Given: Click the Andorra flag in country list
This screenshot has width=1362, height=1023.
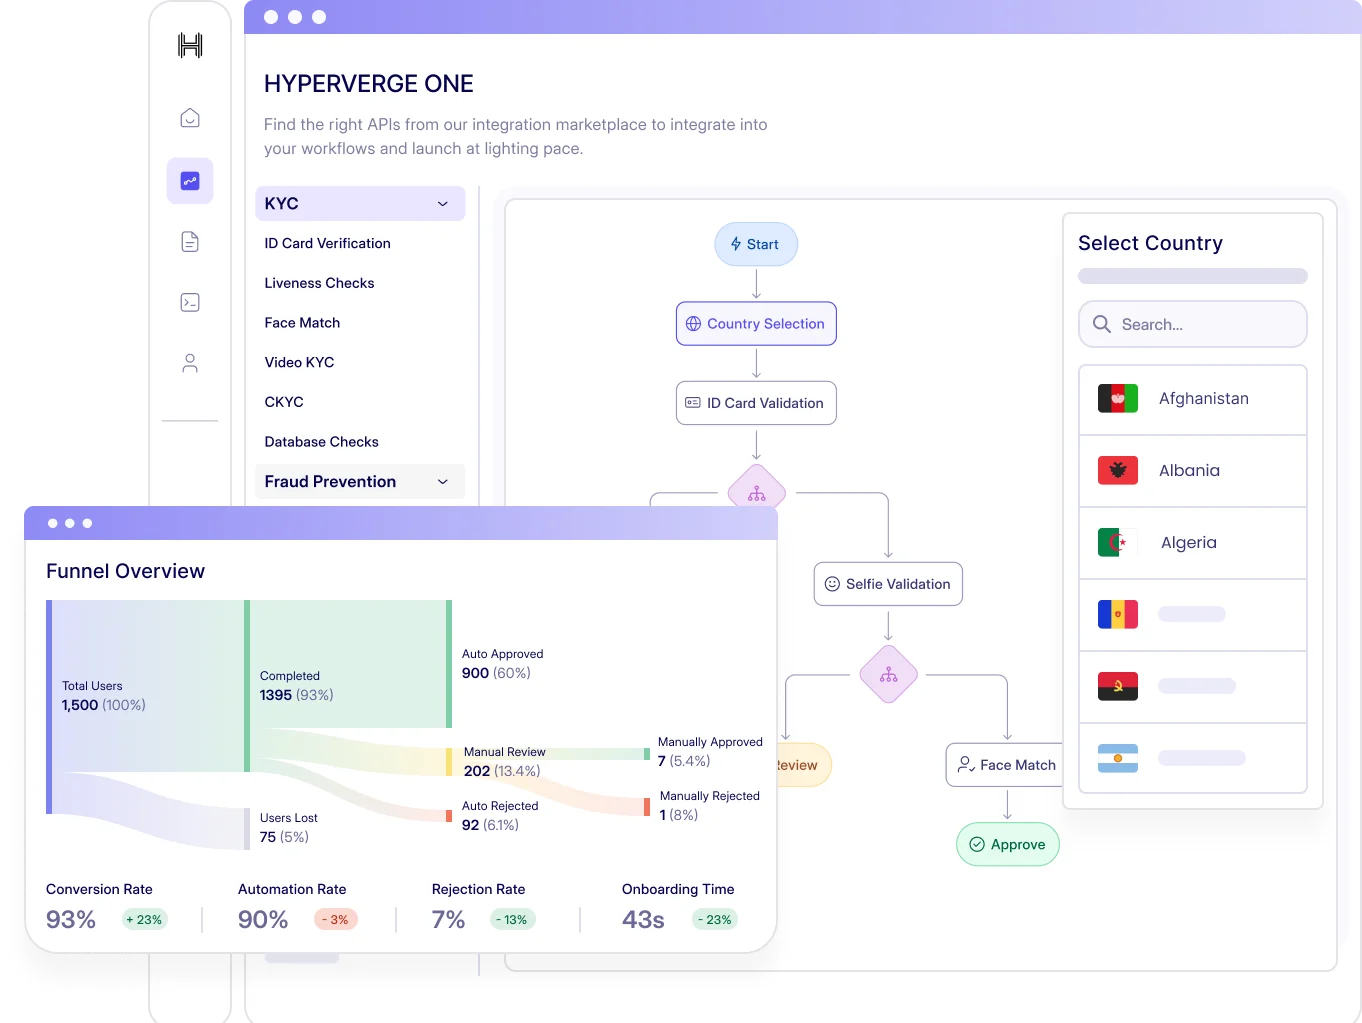Looking at the screenshot, I should 1118,614.
